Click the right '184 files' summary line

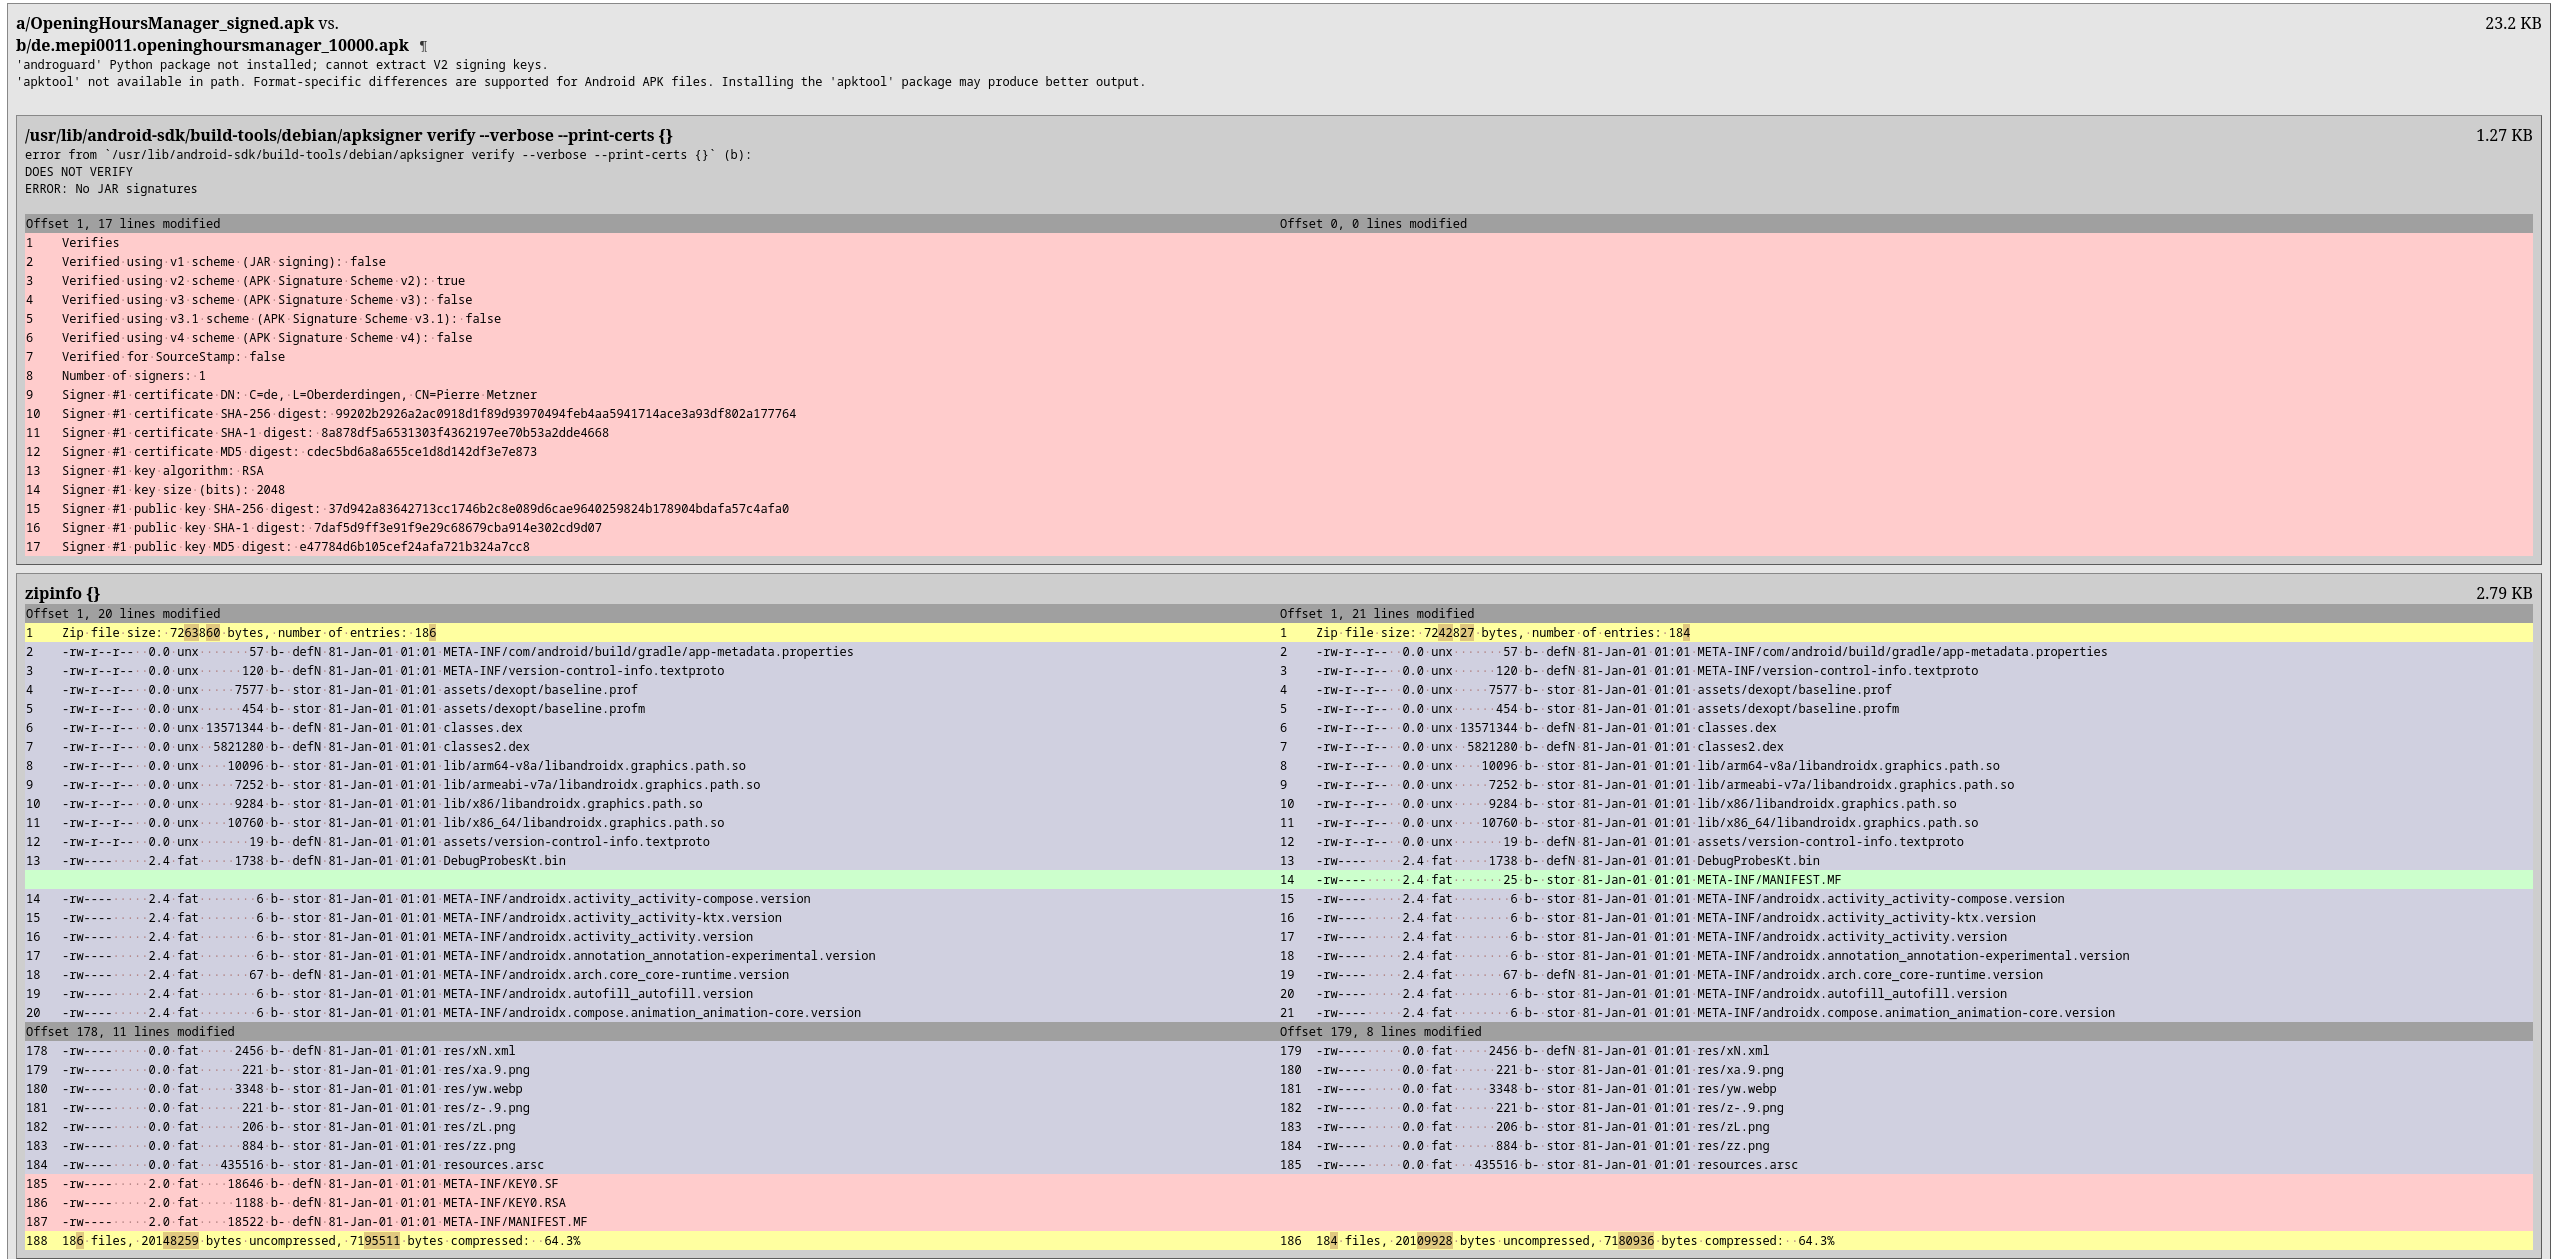pyautogui.click(x=1574, y=1241)
